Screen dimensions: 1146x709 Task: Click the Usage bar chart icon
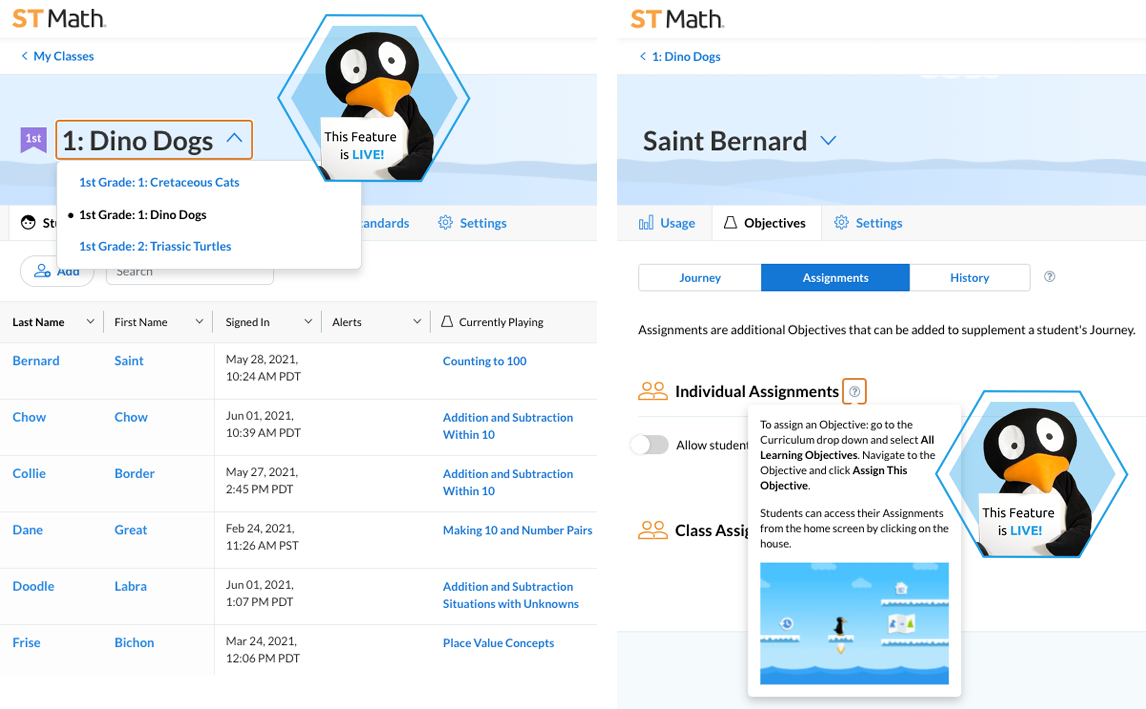click(646, 223)
